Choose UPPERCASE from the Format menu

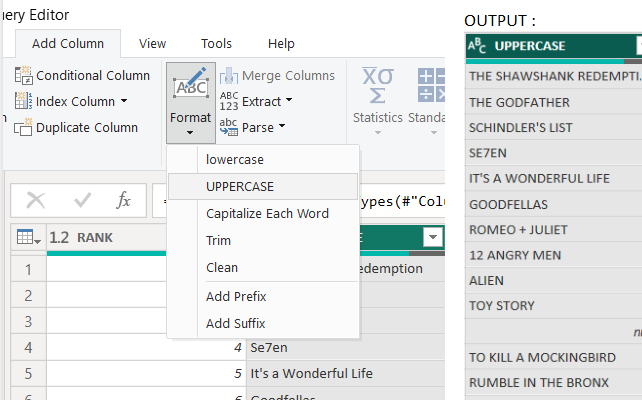(240, 186)
